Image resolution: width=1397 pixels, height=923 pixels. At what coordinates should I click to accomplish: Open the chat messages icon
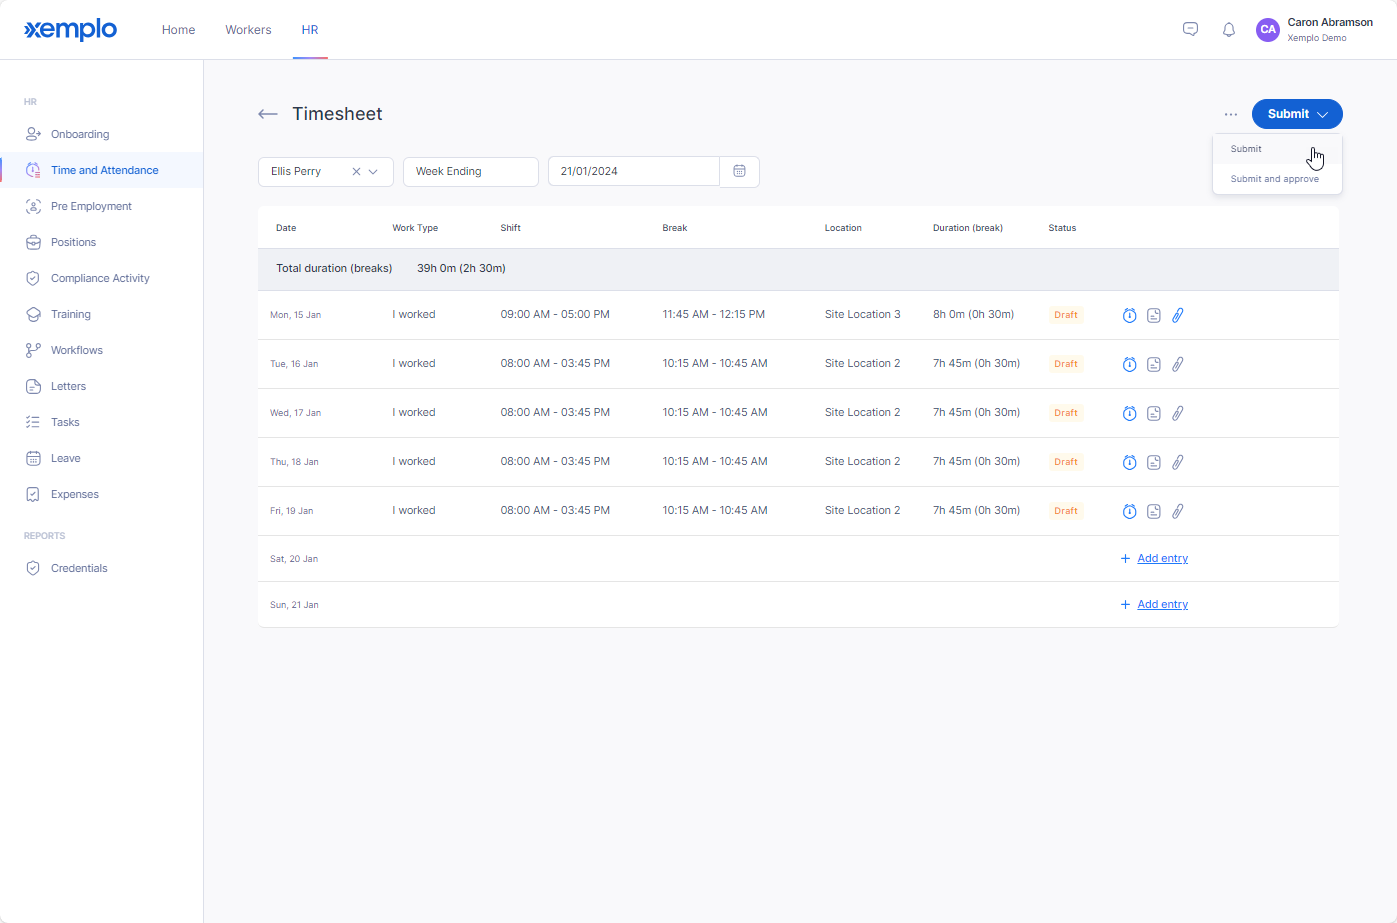tap(1190, 29)
